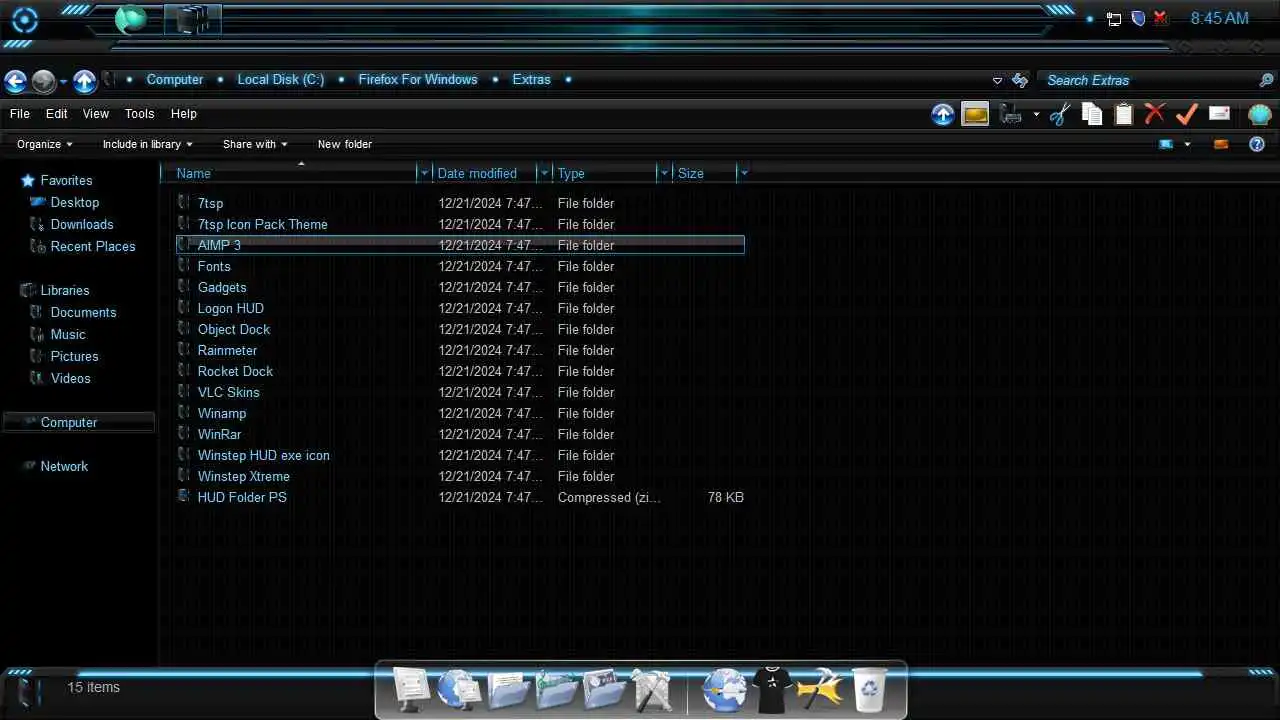1280x720 pixels.
Task: Click the magnifier icon in search box
Action: (1266, 80)
